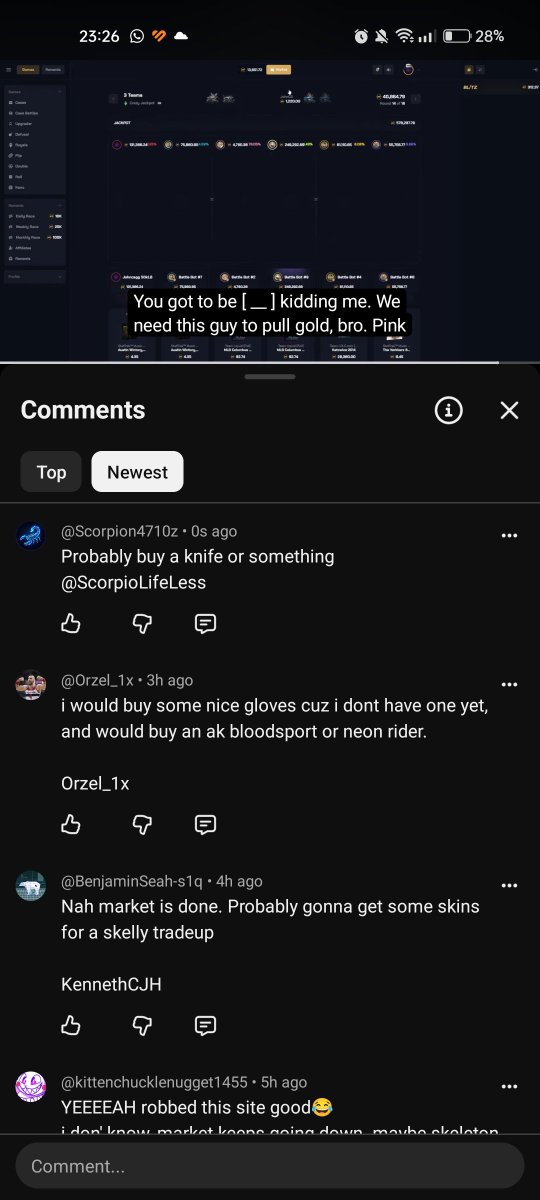Open options menu for @kittenchucklenugget1455's comment
This screenshot has height=1200, width=540.
(x=509, y=1087)
